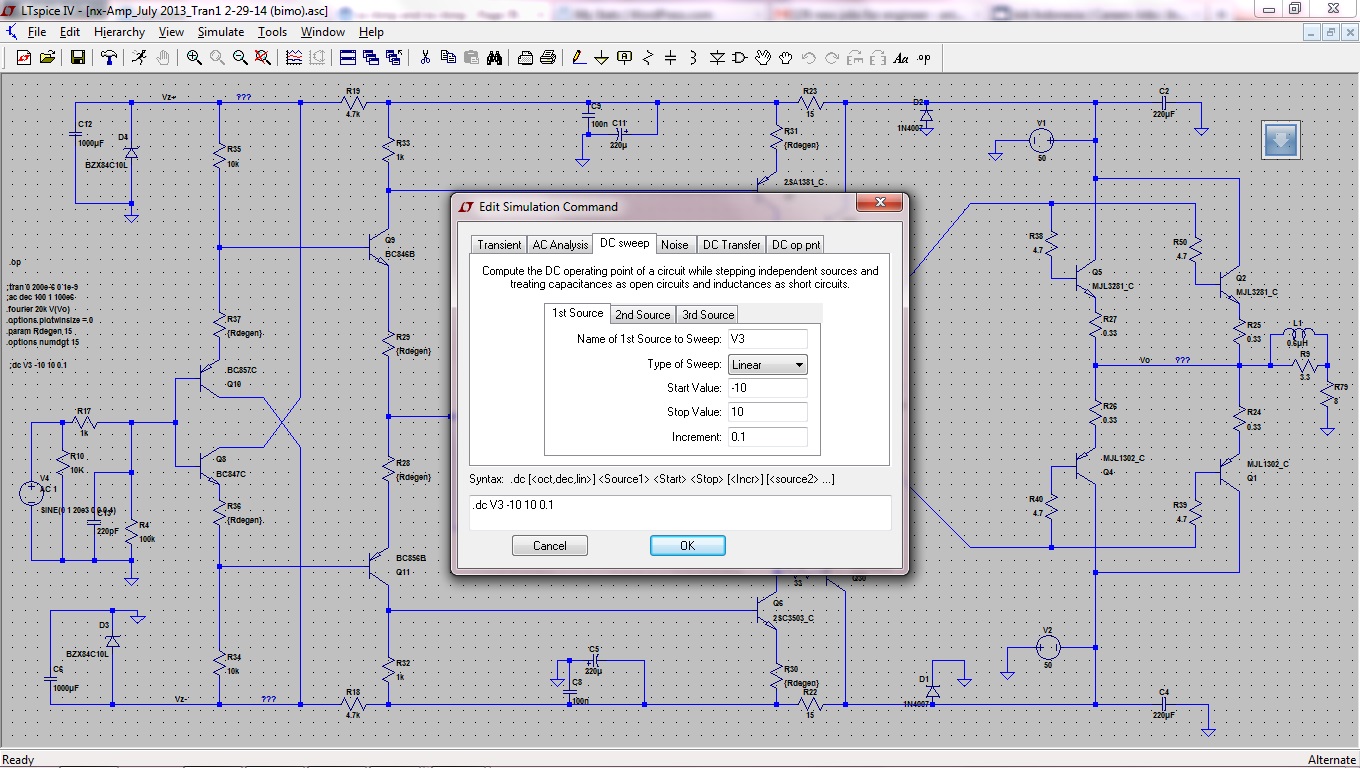Click the Close All Windows toolbar icon
1360x768 pixels.
pyautogui.click(x=394, y=58)
